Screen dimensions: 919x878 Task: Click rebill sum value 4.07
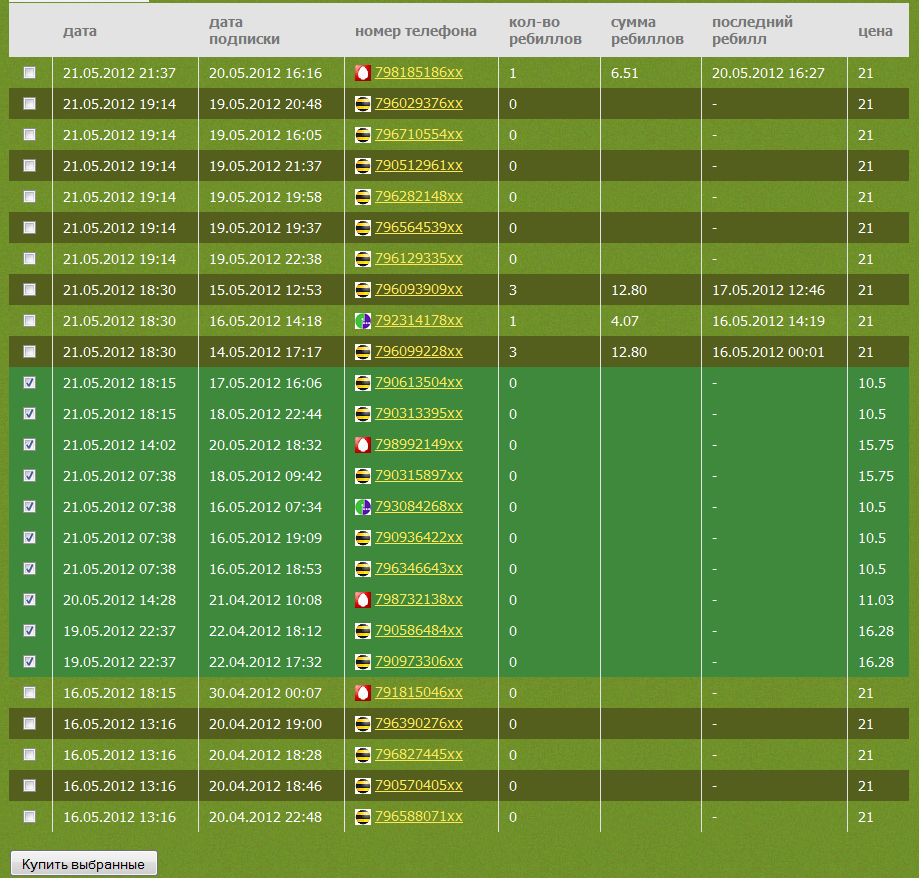click(x=624, y=321)
